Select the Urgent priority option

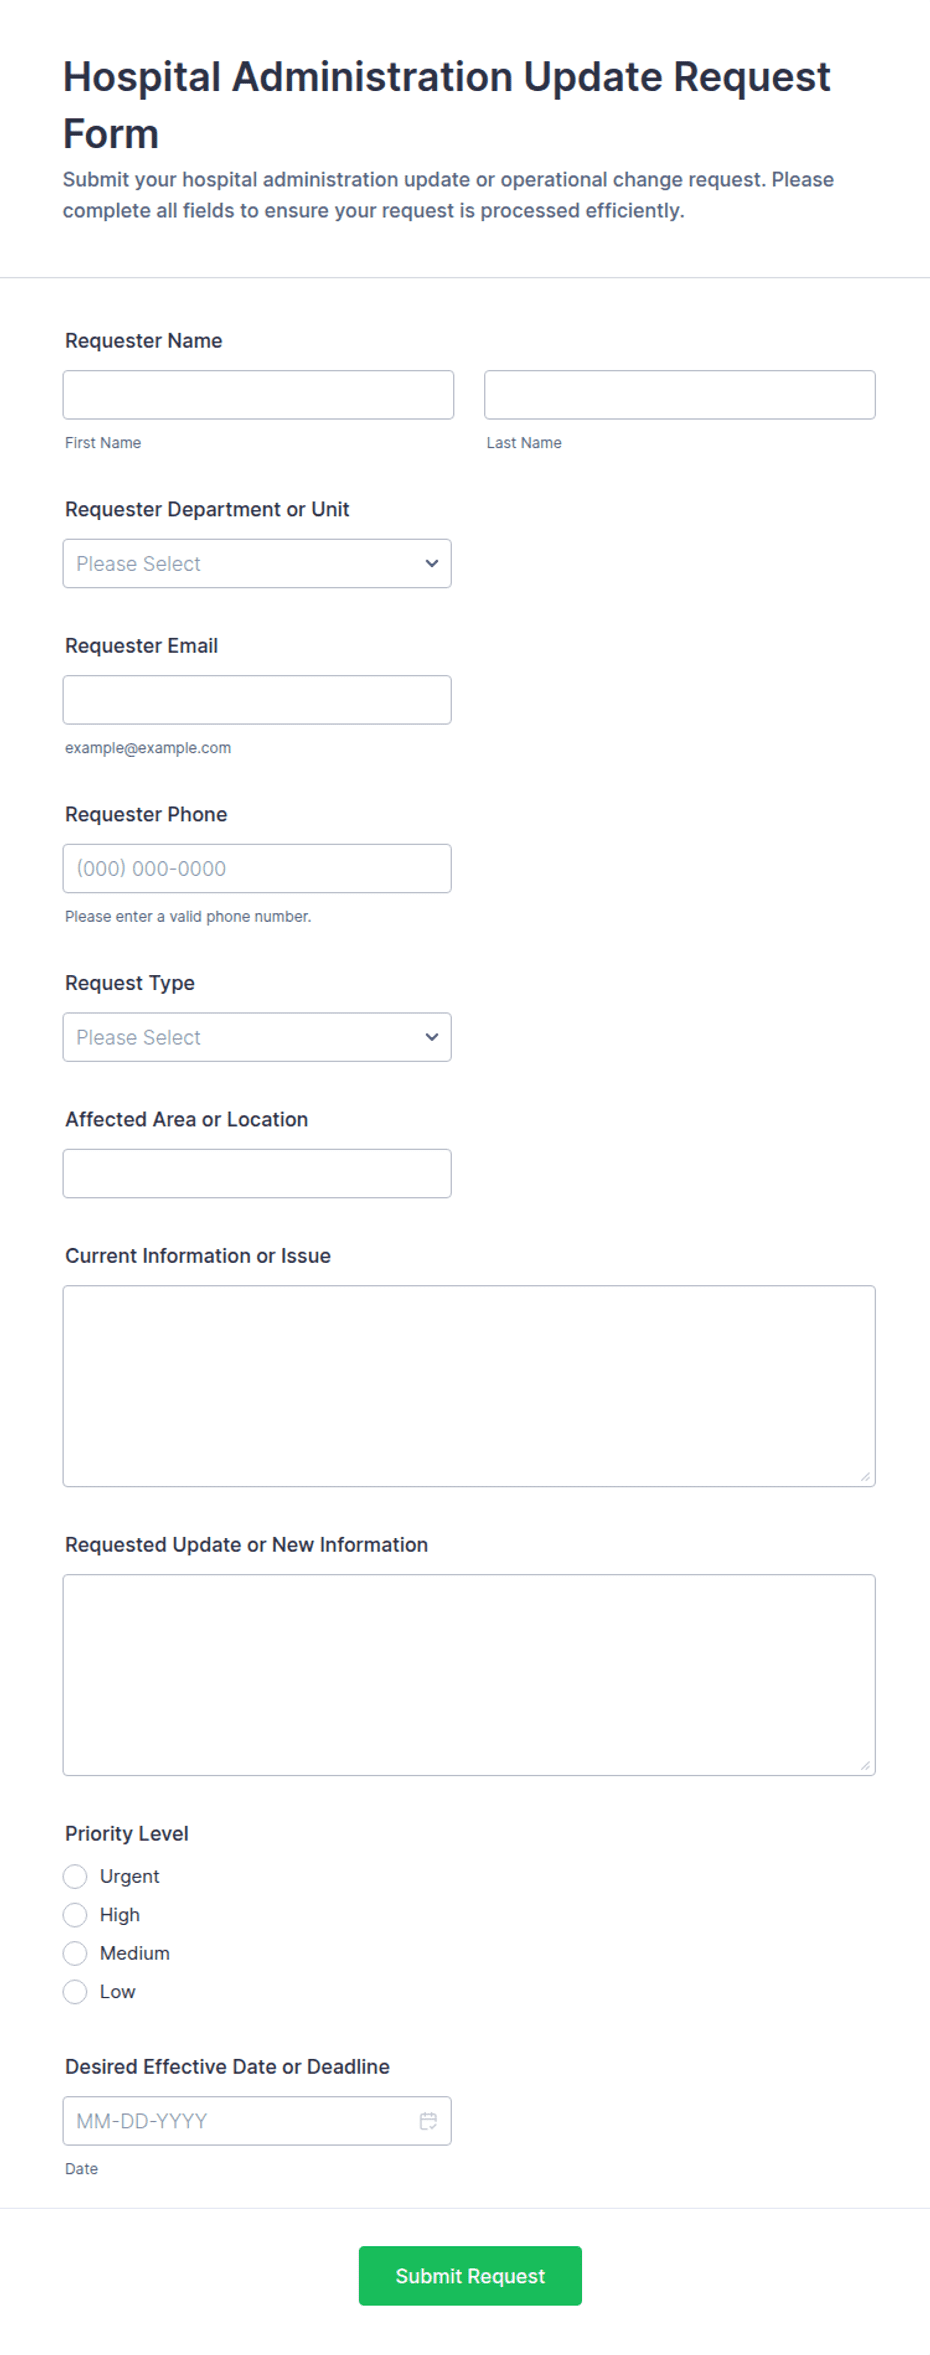tap(75, 1876)
